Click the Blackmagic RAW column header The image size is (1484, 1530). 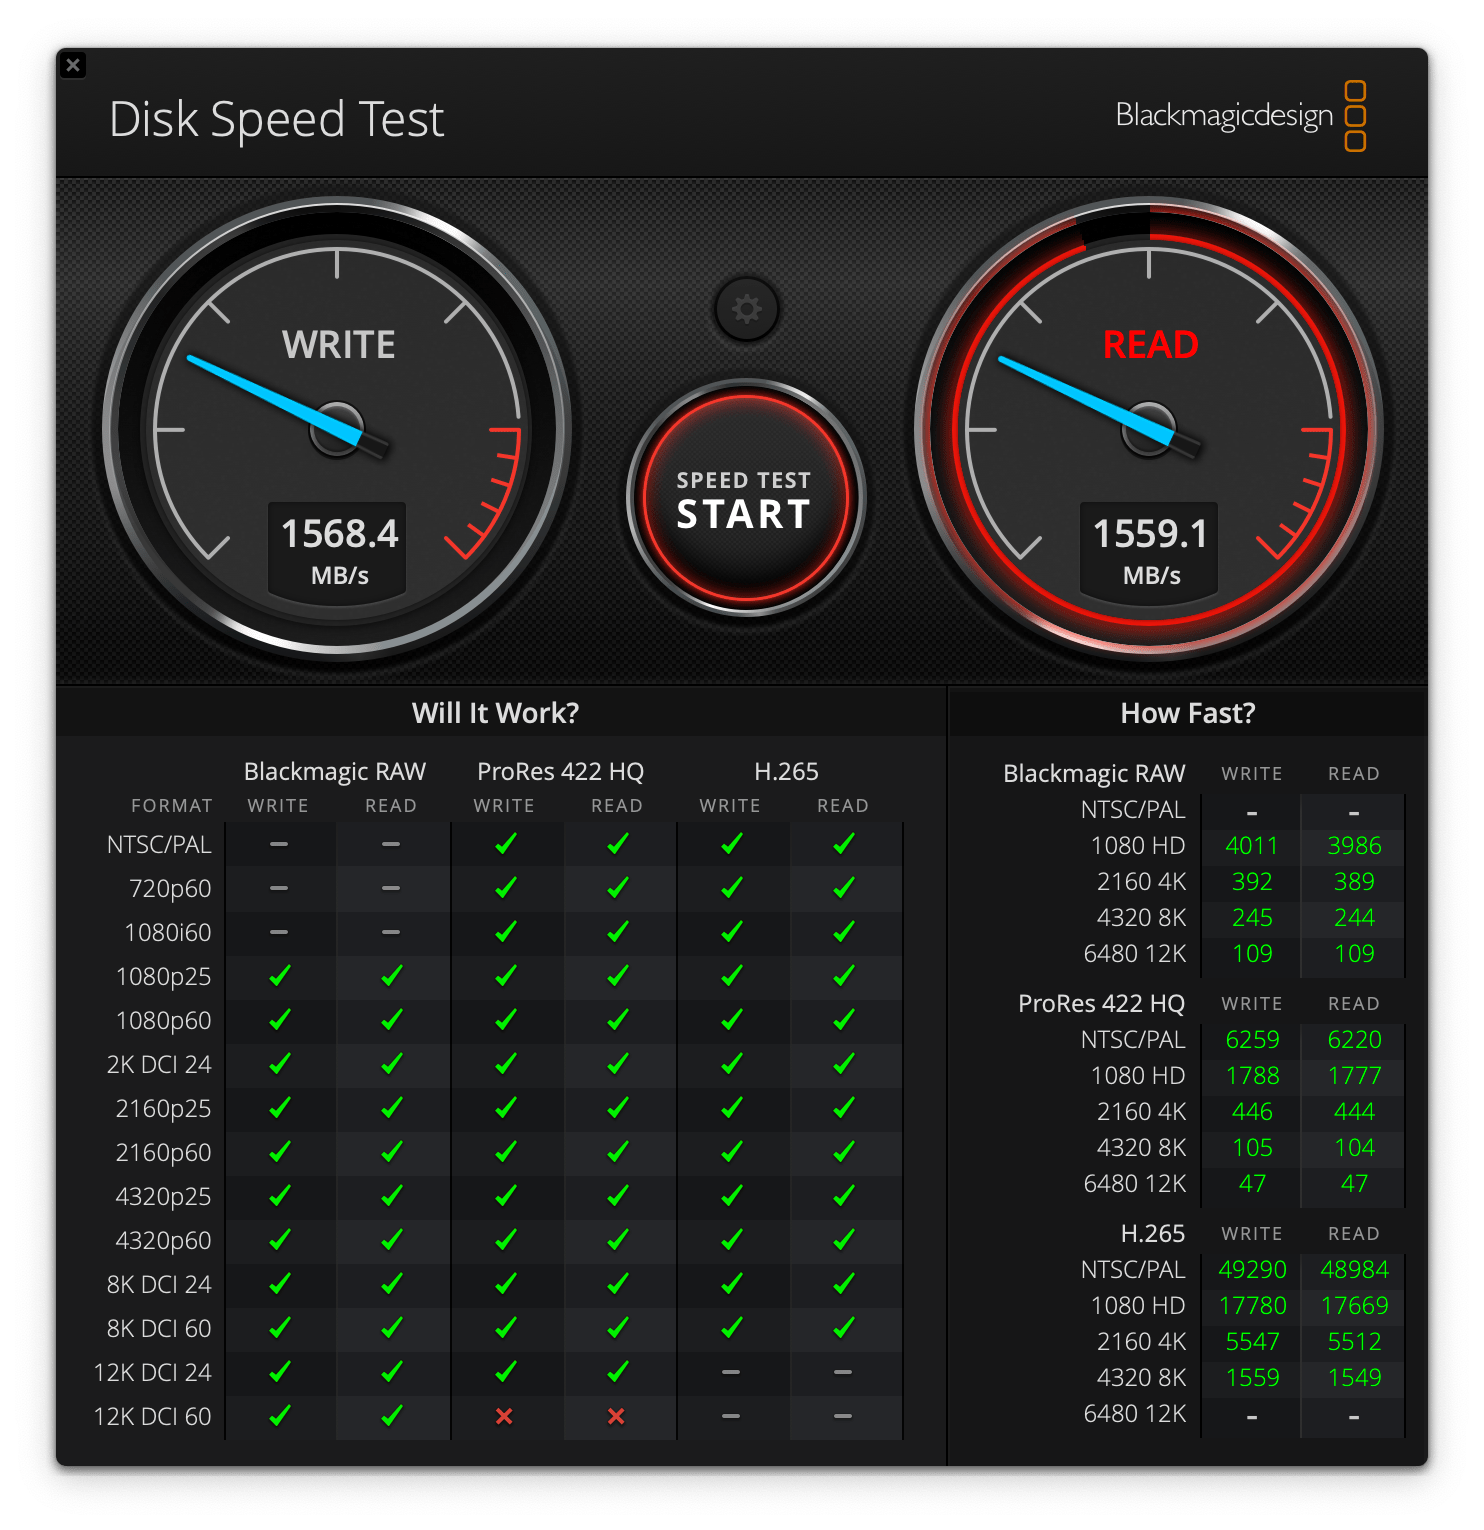pos(334,771)
